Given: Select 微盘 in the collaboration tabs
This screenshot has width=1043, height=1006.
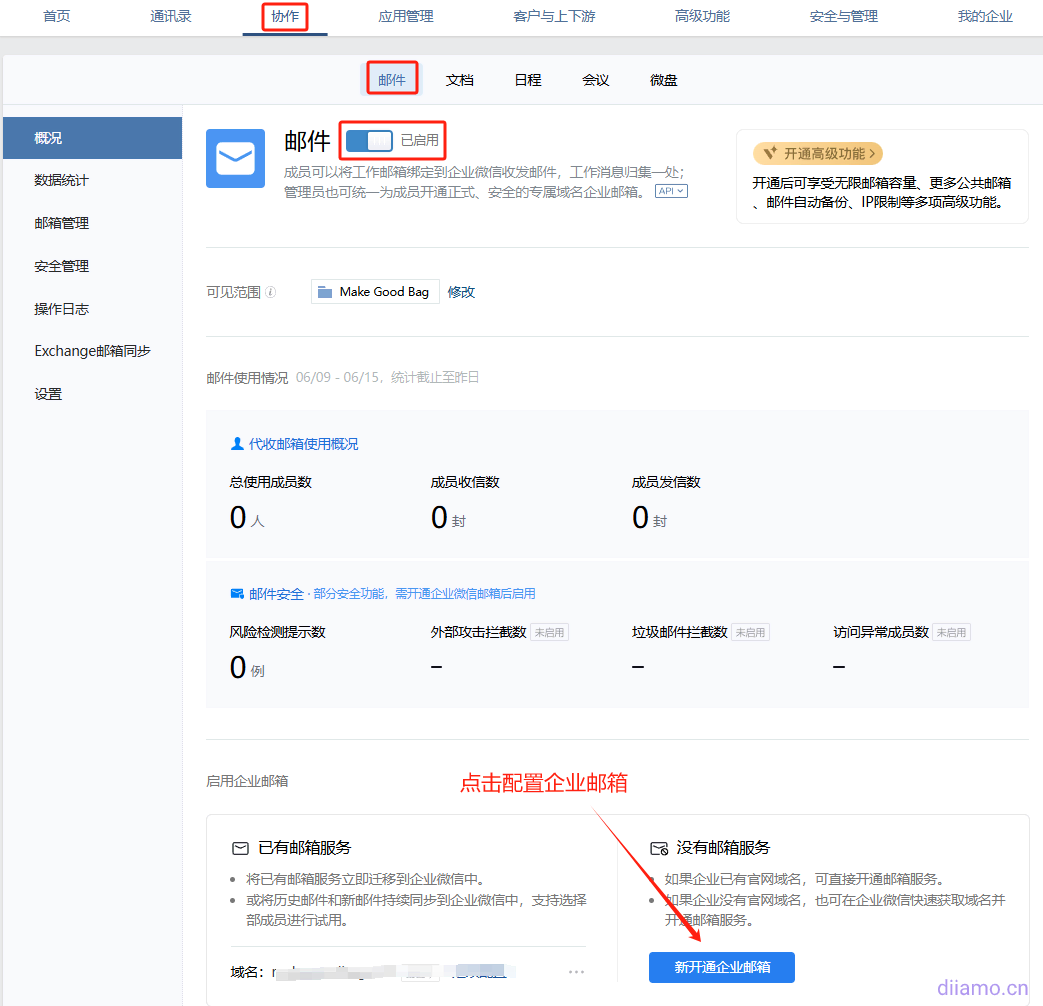Looking at the screenshot, I should pyautogui.click(x=664, y=80).
